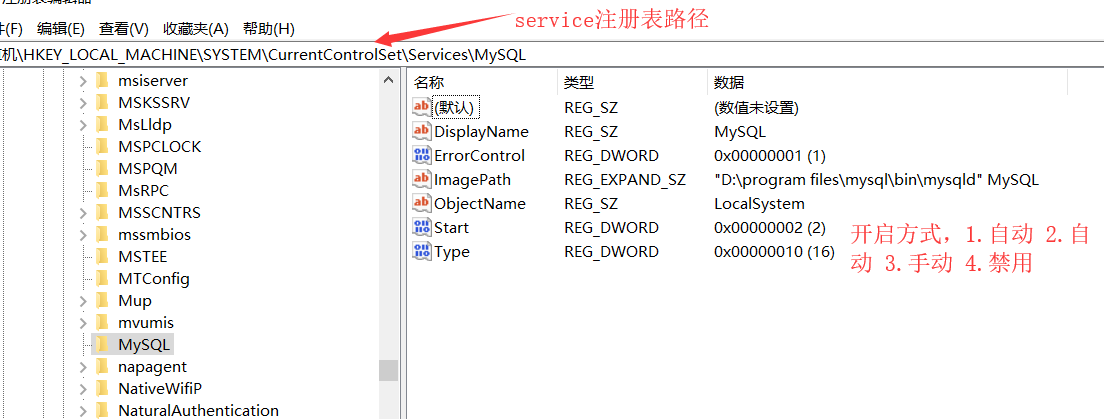Click the MySQL folder icon

tap(101, 345)
